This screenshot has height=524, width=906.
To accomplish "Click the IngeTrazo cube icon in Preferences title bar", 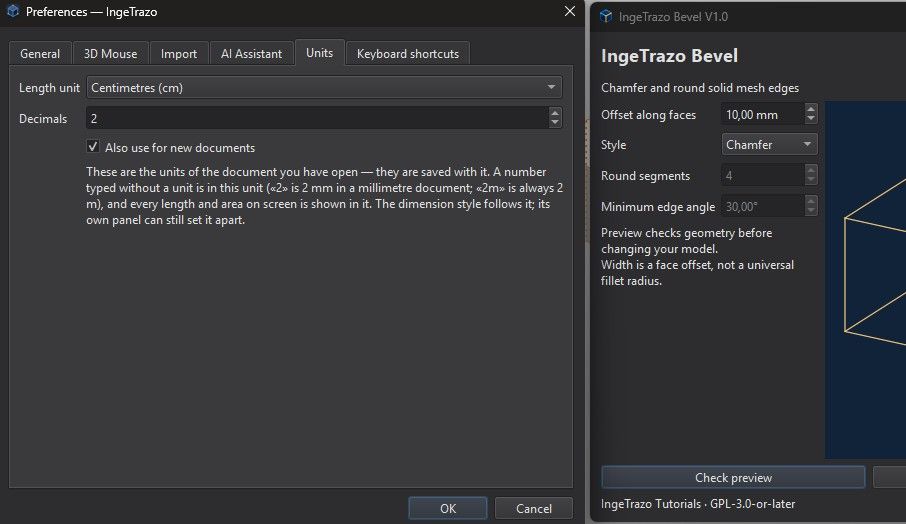I will tap(13, 11).
